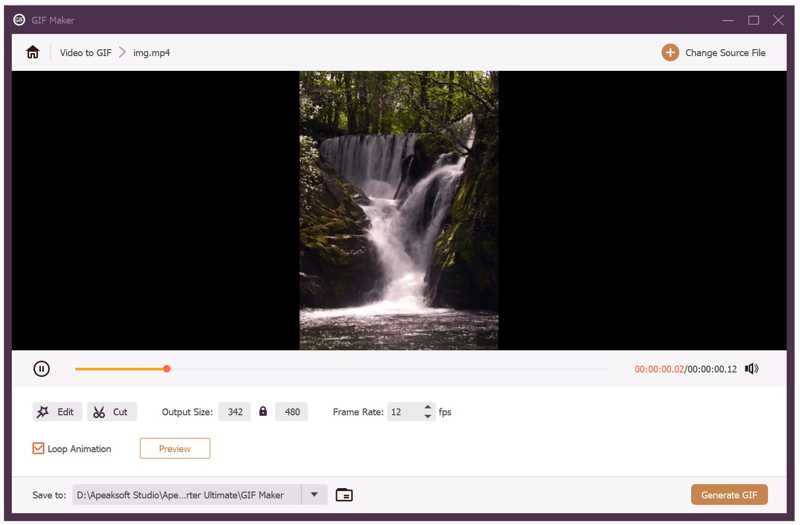Viewport: 800px width, 525px height.
Task: Click the frame rate value field
Action: pyautogui.click(x=405, y=412)
